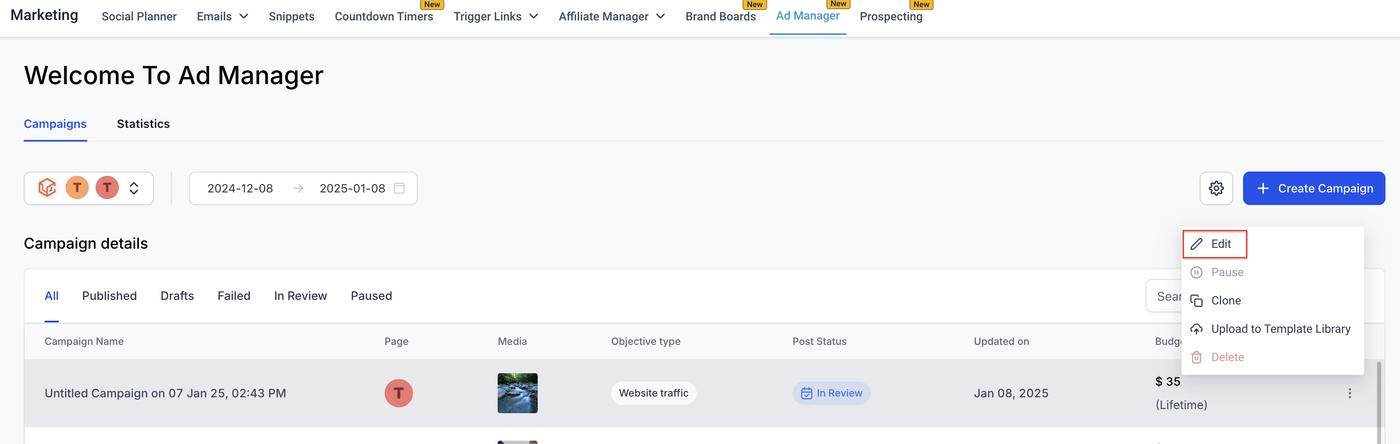
Task: Click the end date 2025-01-08
Action: (352, 188)
